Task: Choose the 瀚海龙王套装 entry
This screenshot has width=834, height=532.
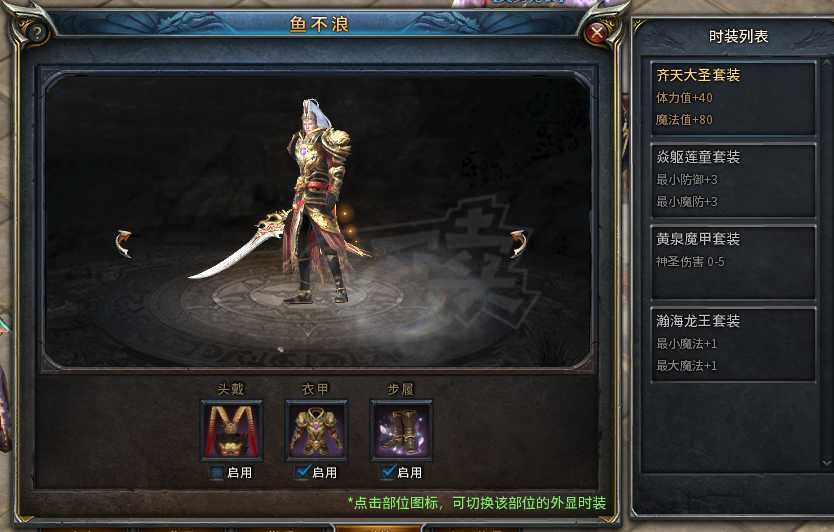Action: 733,344
